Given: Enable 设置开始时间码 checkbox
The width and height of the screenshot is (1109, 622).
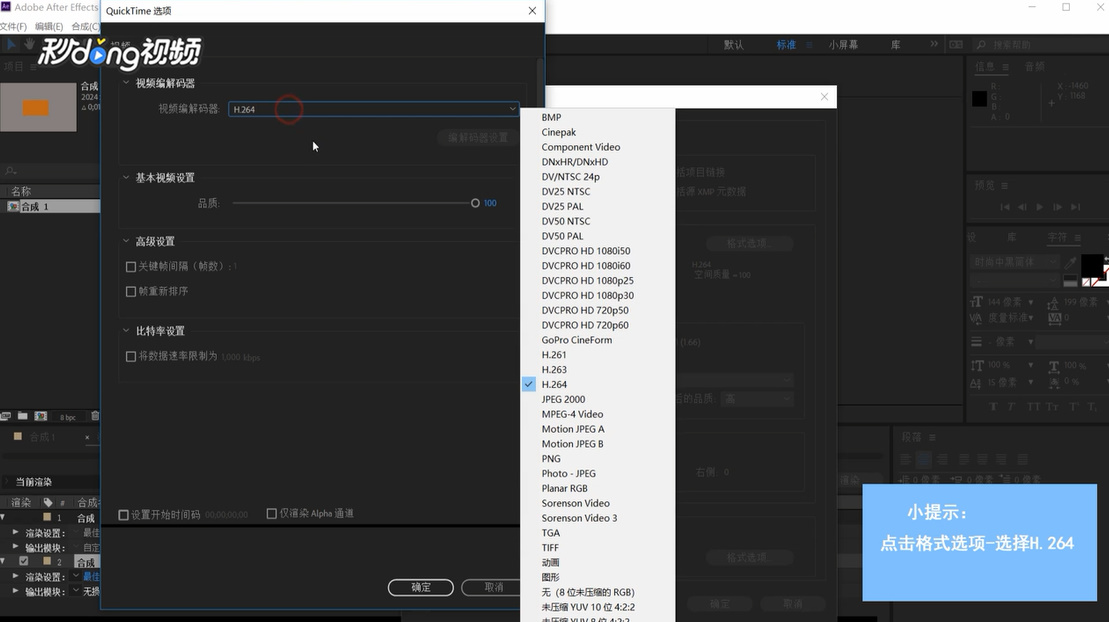Looking at the screenshot, I should click(x=124, y=514).
